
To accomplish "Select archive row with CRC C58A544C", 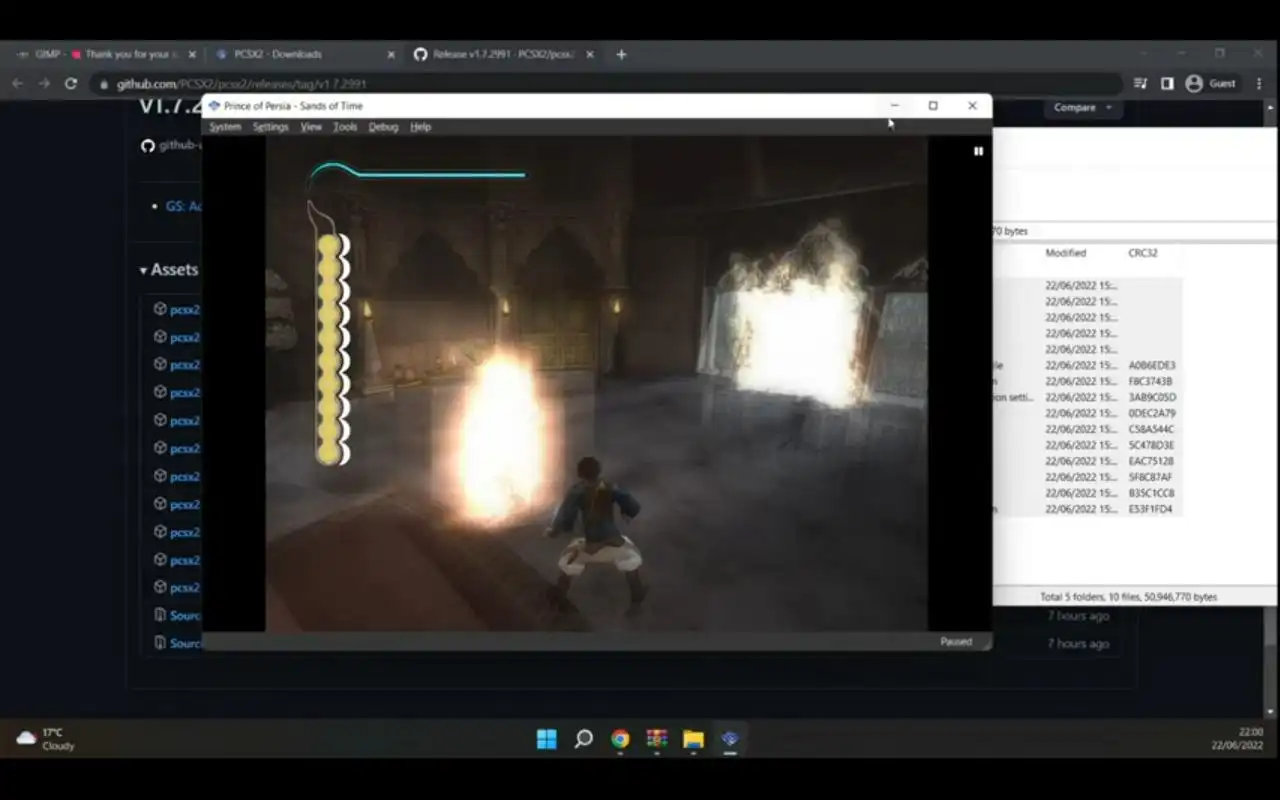I will tap(1088, 430).
